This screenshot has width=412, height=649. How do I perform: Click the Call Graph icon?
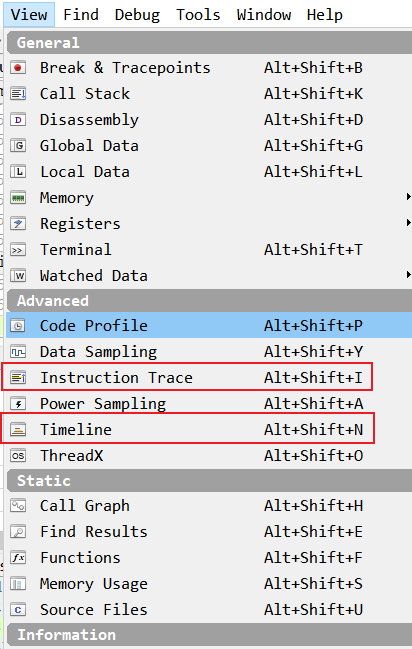pyautogui.click(x=18, y=506)
